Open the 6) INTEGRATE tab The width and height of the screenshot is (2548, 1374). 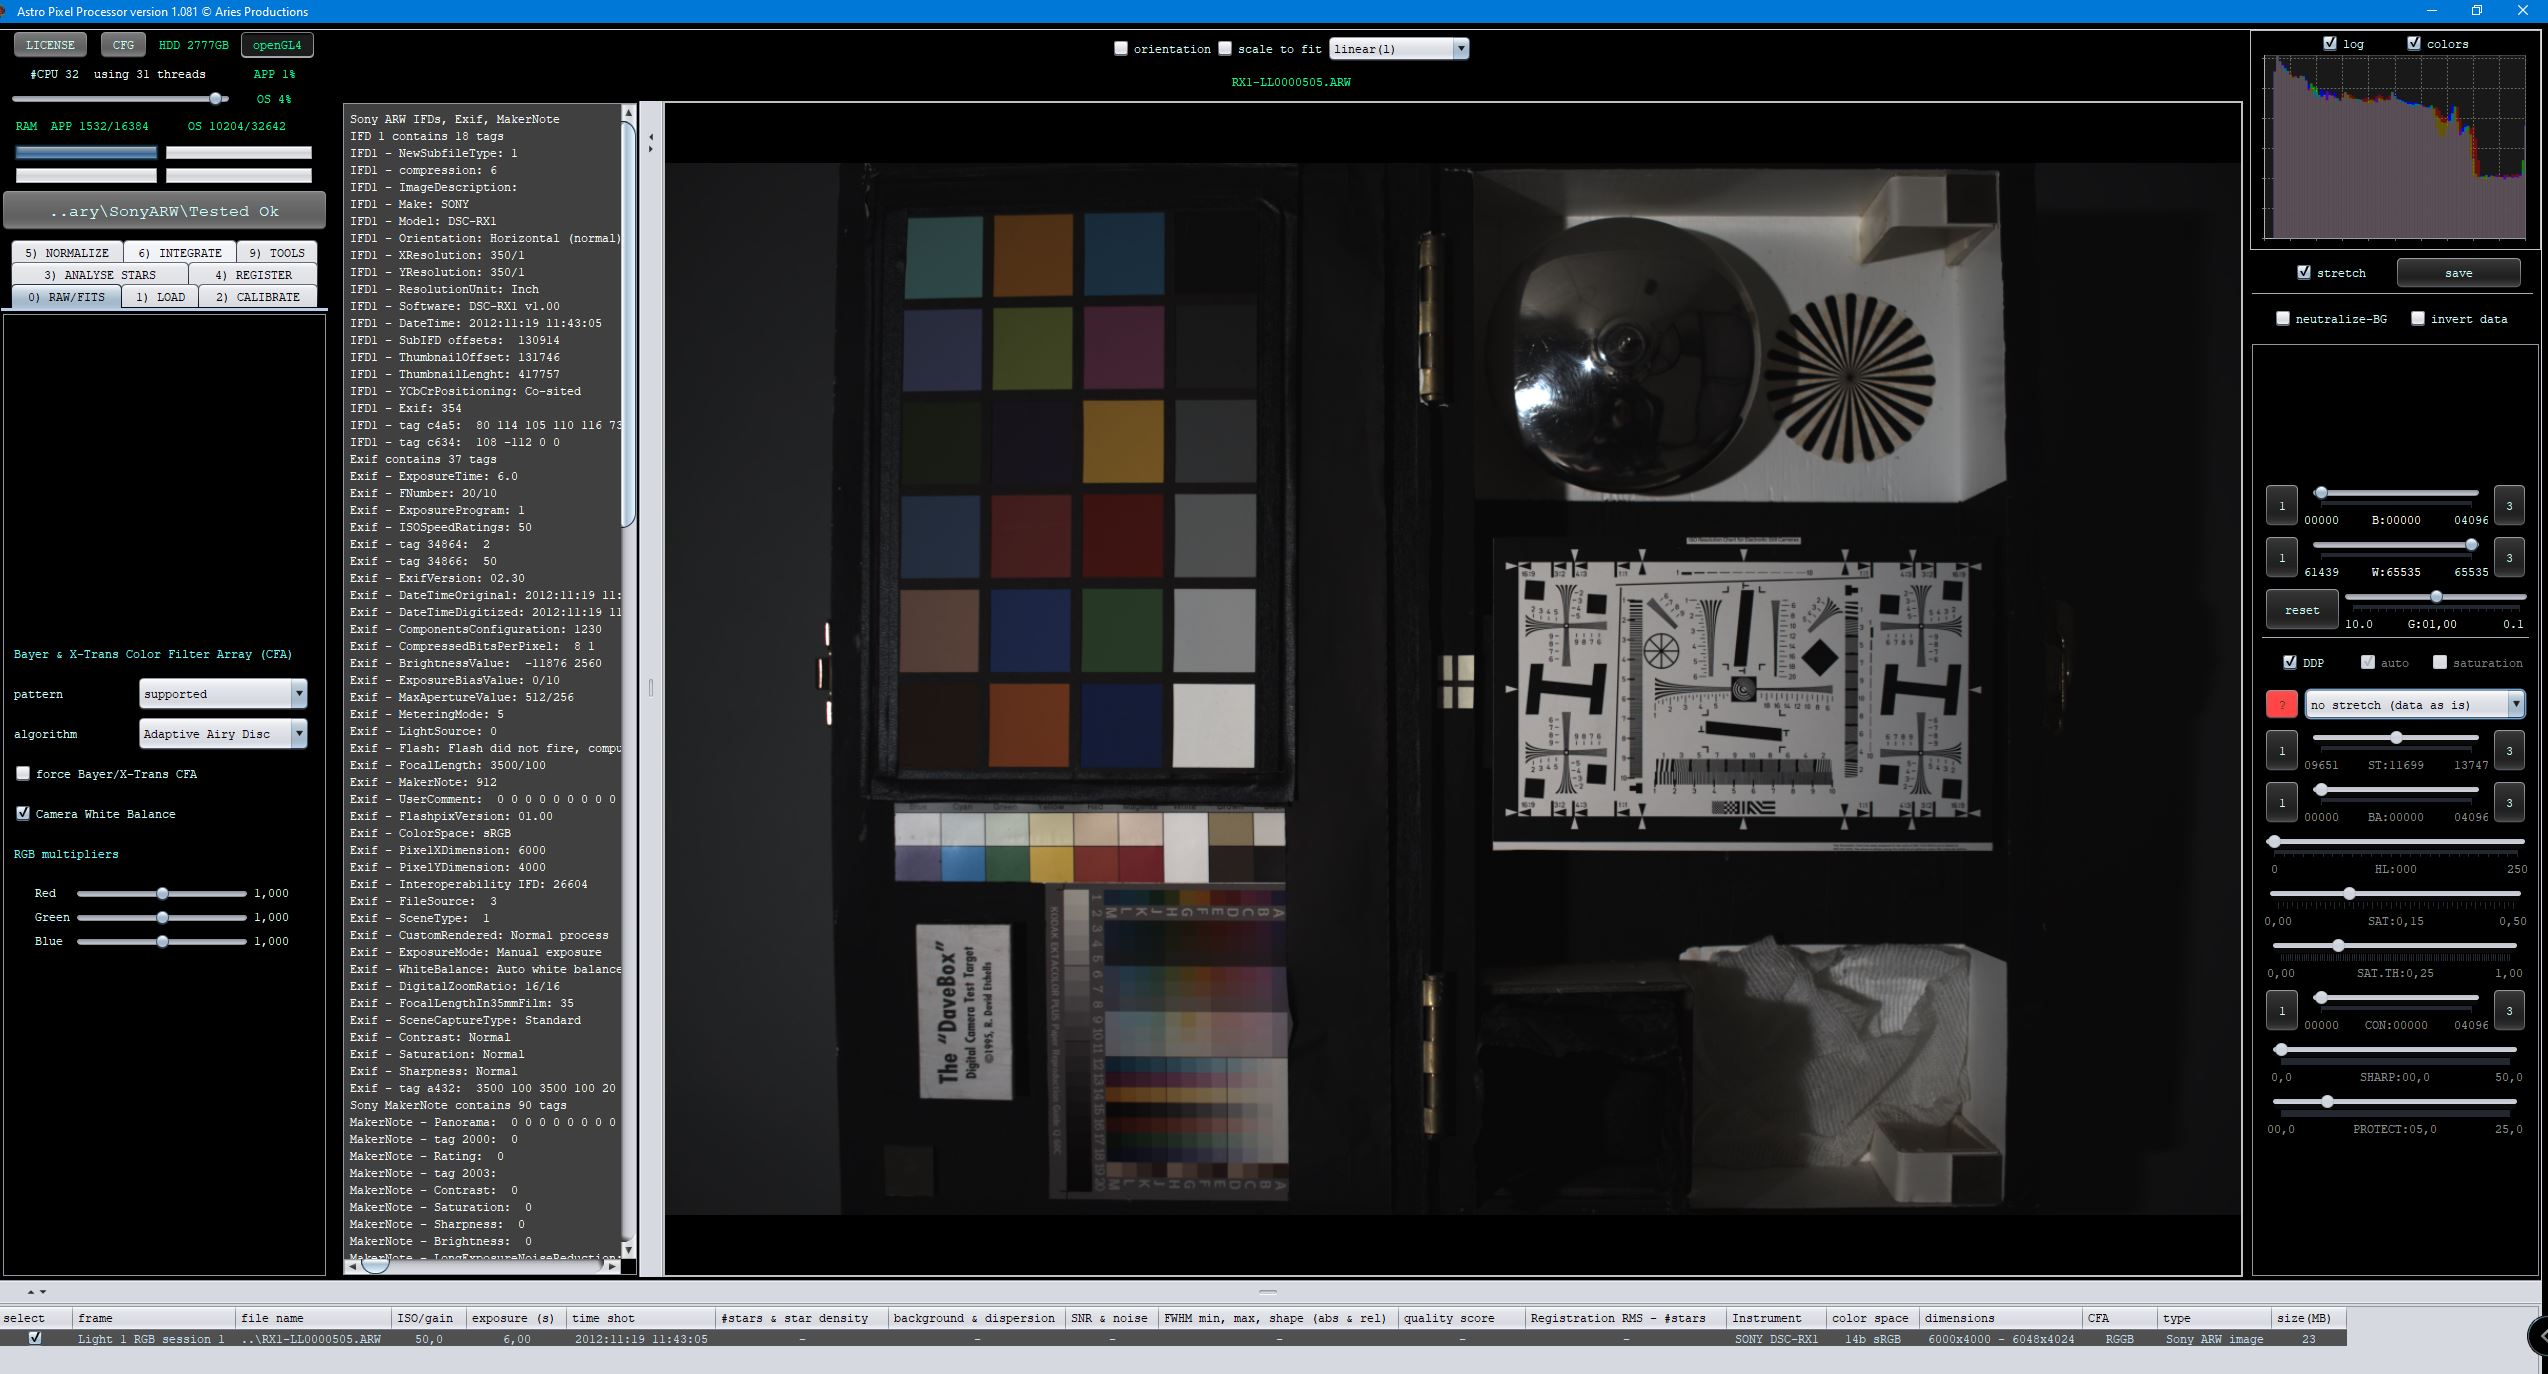tap(180, 253)
